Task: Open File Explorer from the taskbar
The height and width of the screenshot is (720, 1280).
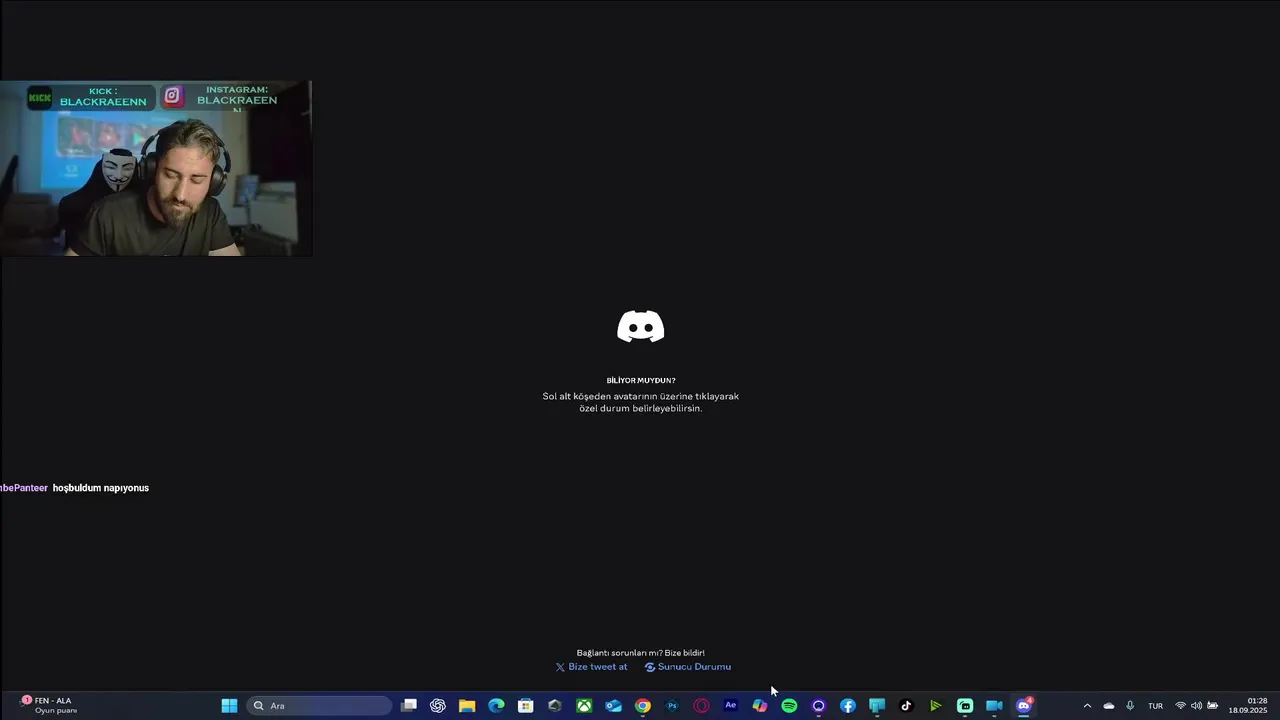Action: tap(467, 706)
